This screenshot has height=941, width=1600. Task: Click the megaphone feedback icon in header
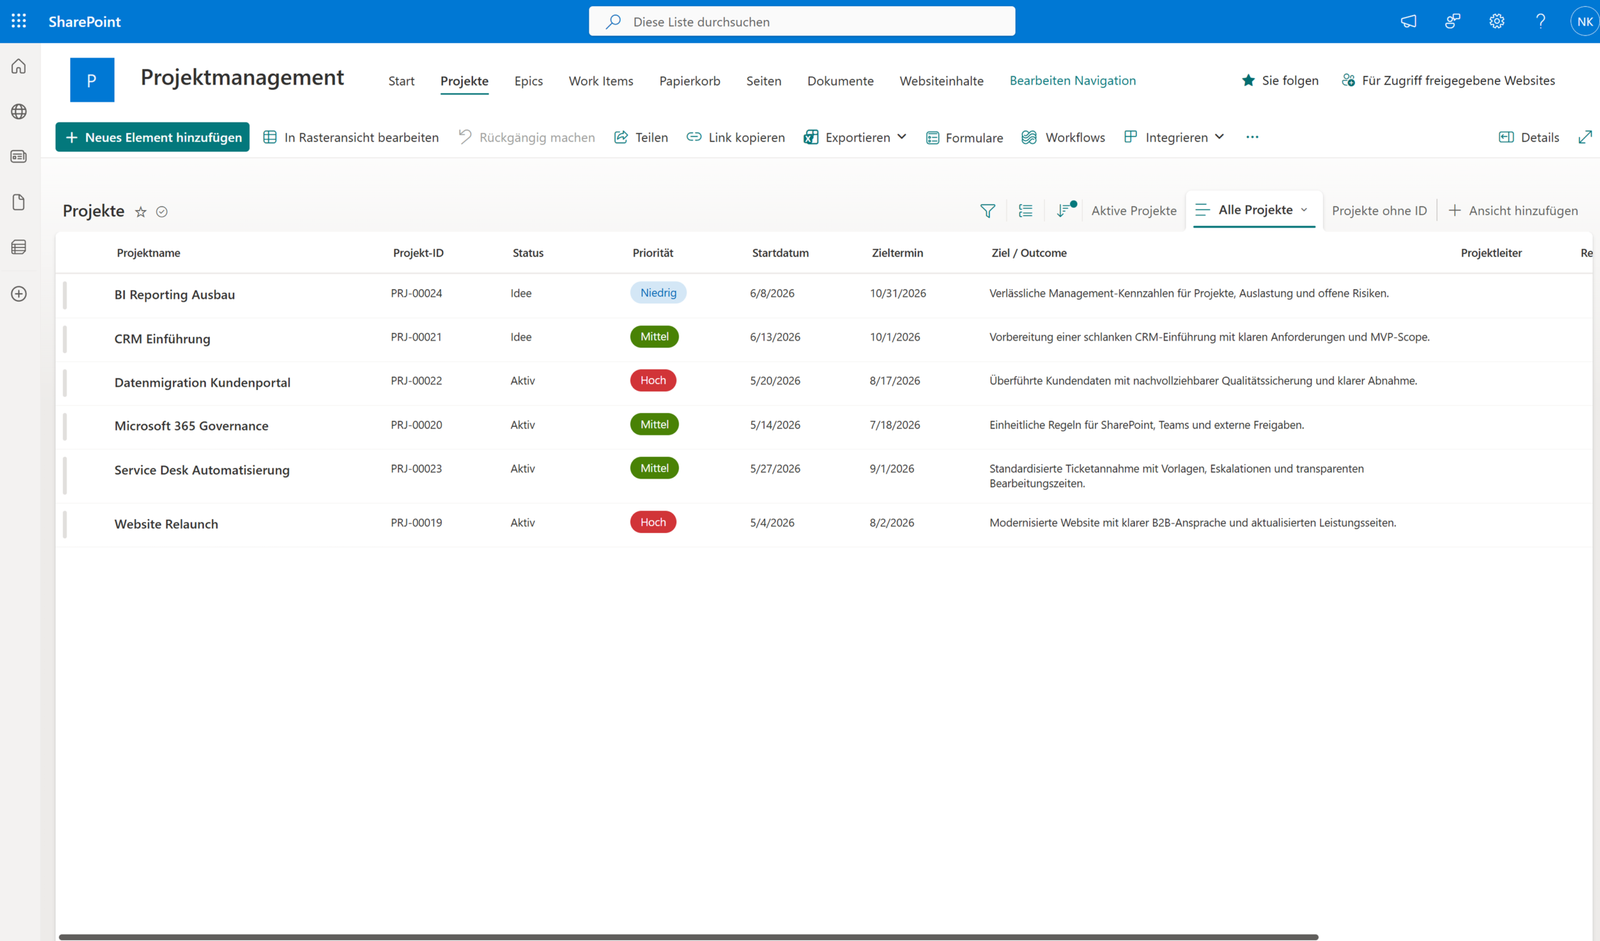(1408, 21)
